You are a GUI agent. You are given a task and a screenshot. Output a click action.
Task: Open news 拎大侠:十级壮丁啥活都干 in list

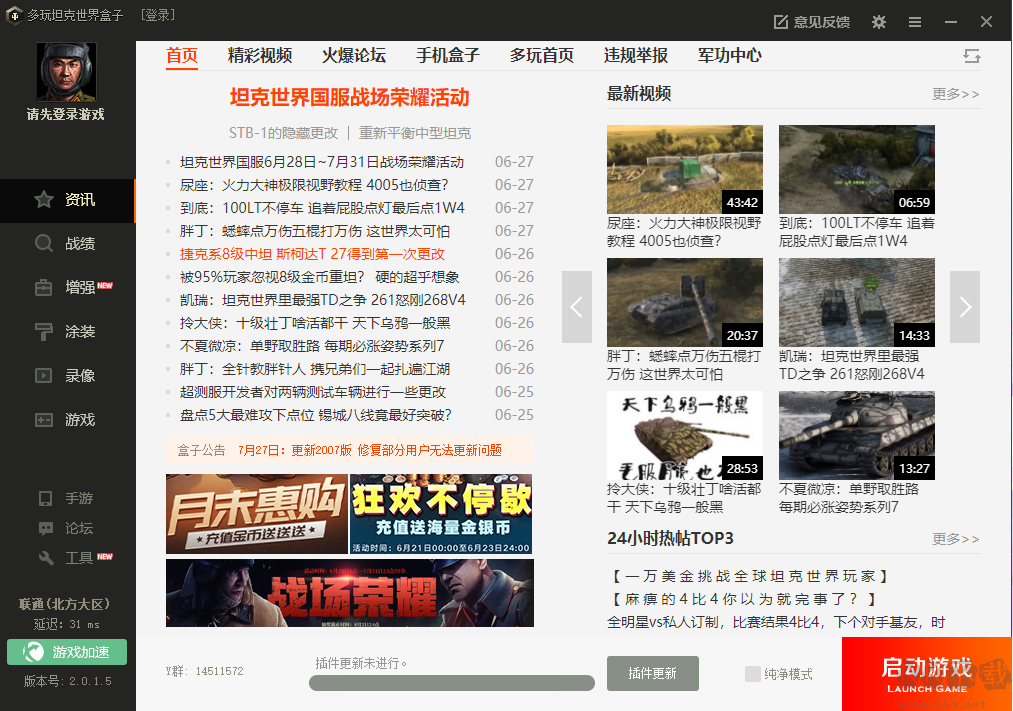click(x=315, y=324)
